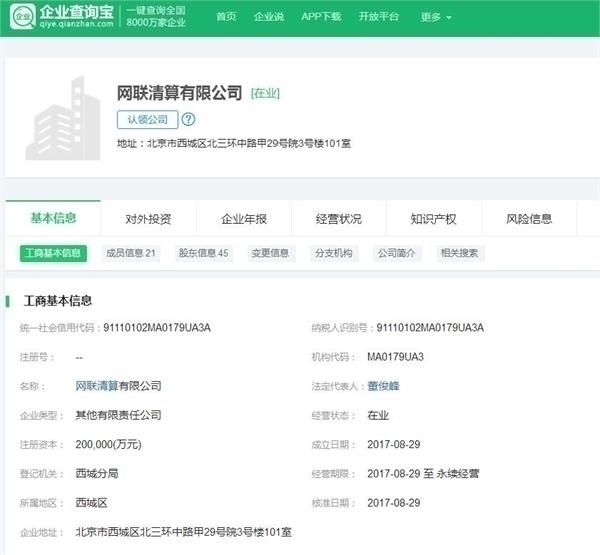Image resolution: width=600 pixels, height=555 pixels.
Task: Open APP下载 page
Action: coord(321,16)
